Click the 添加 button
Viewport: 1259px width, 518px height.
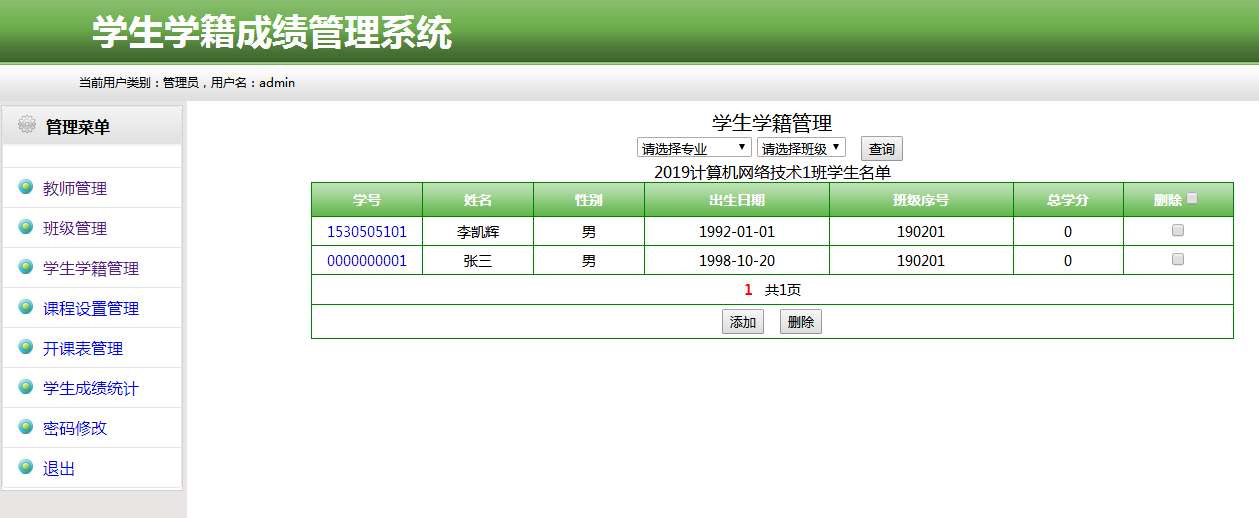click(x=743, y=322)
